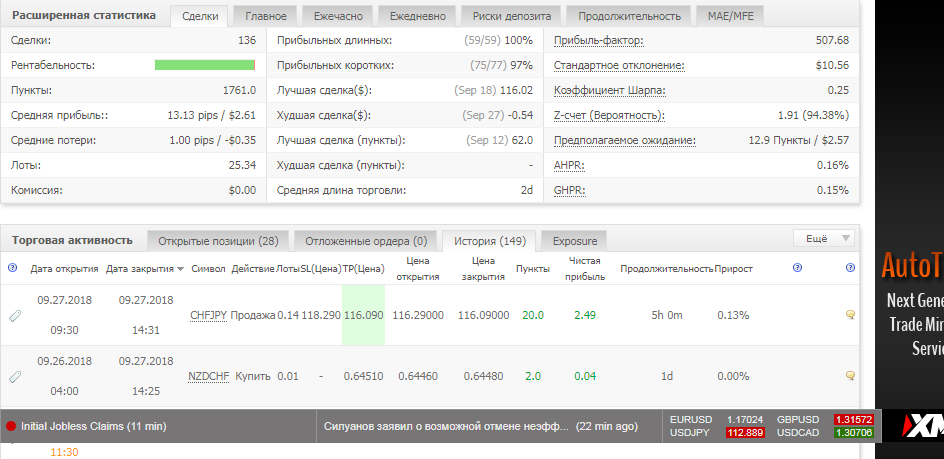Open the CHFJPY symbol link
Screen dimensions: 944x459
(208, 315)
